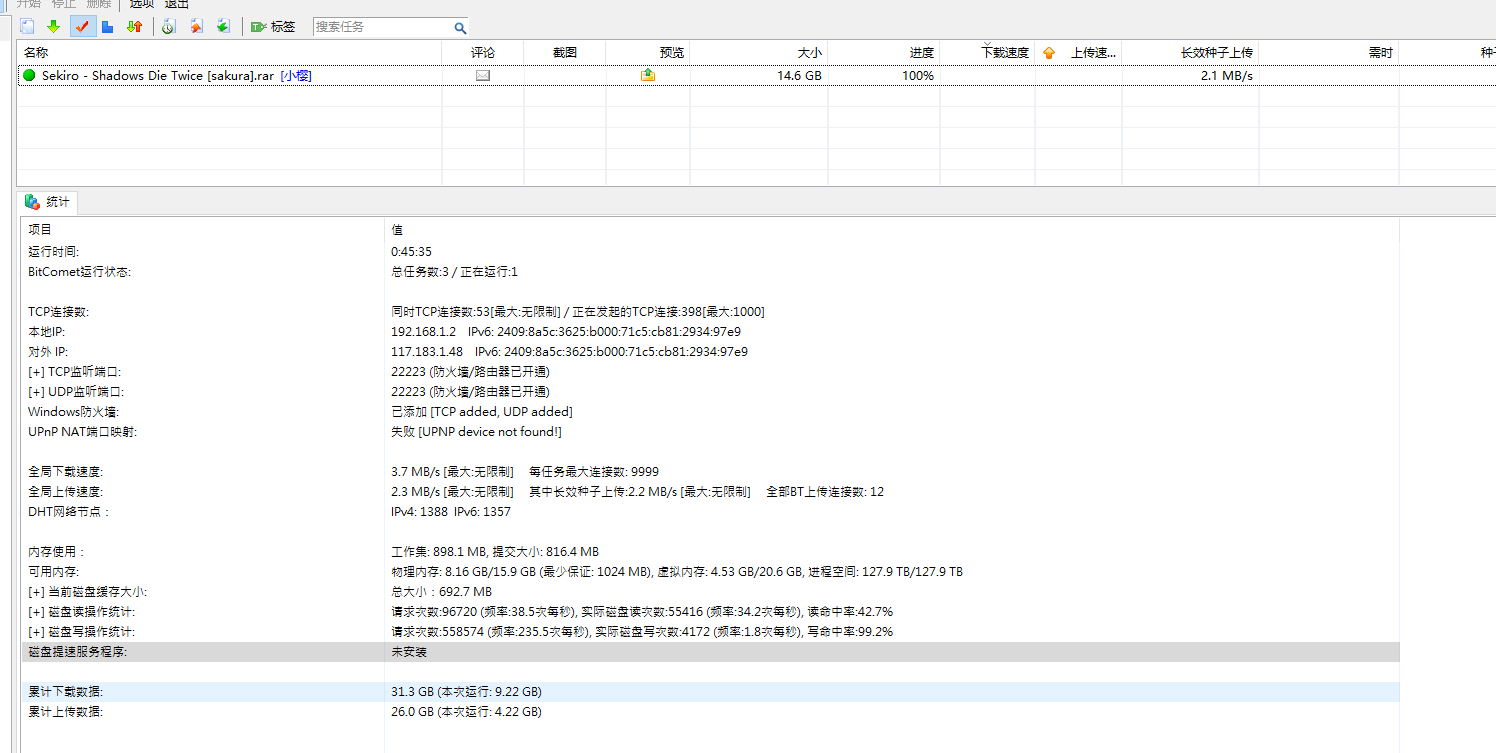
Task: Click the 退出 menu item
Action: [176, 4]
